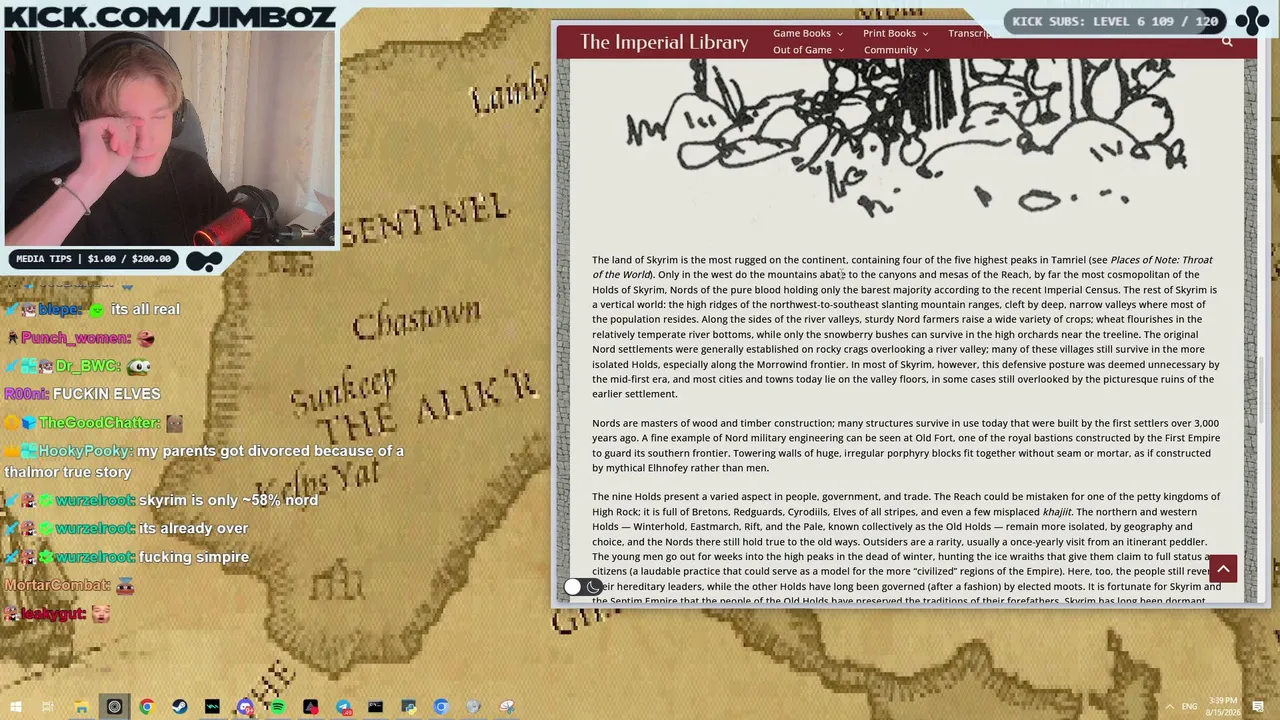
Task: Open Task View on the taskbar
Action: (x=48, y=707)
